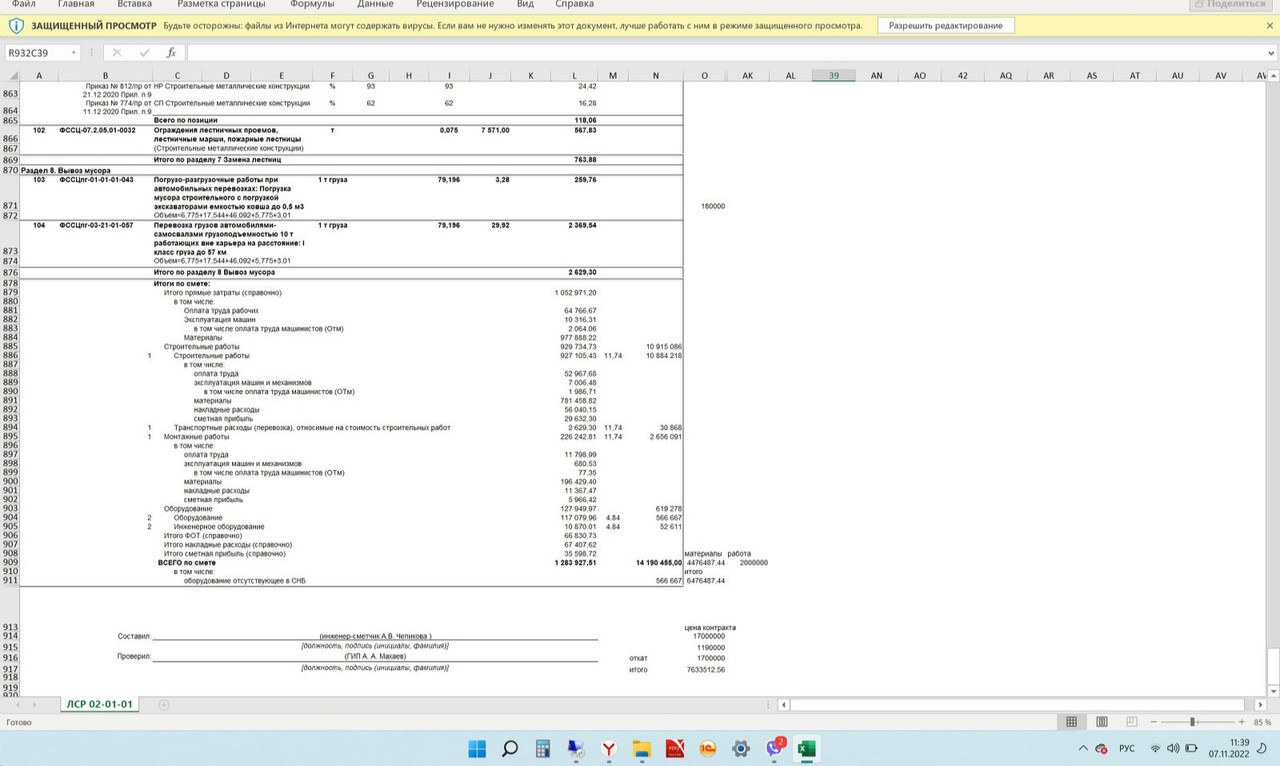Select the highlighted column header 39
The height and width of the screenshot is (766, 1280).
(x=833, y=76)
